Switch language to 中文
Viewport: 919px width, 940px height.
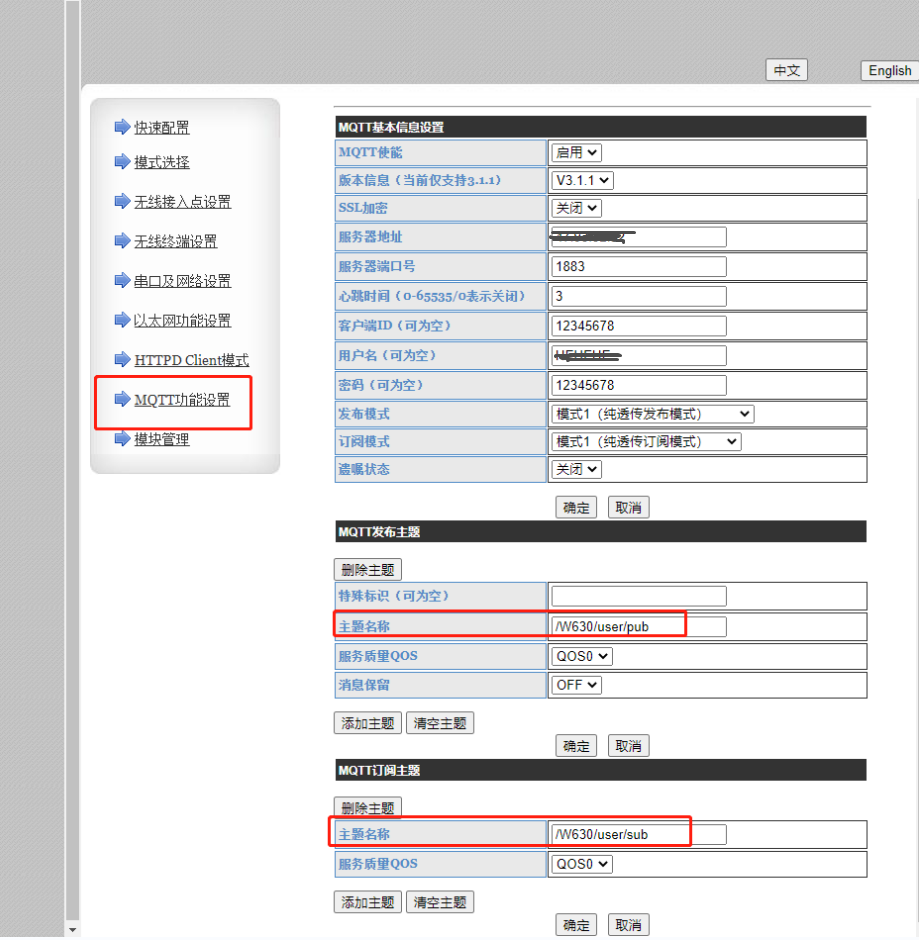click(x=786, y=70)
